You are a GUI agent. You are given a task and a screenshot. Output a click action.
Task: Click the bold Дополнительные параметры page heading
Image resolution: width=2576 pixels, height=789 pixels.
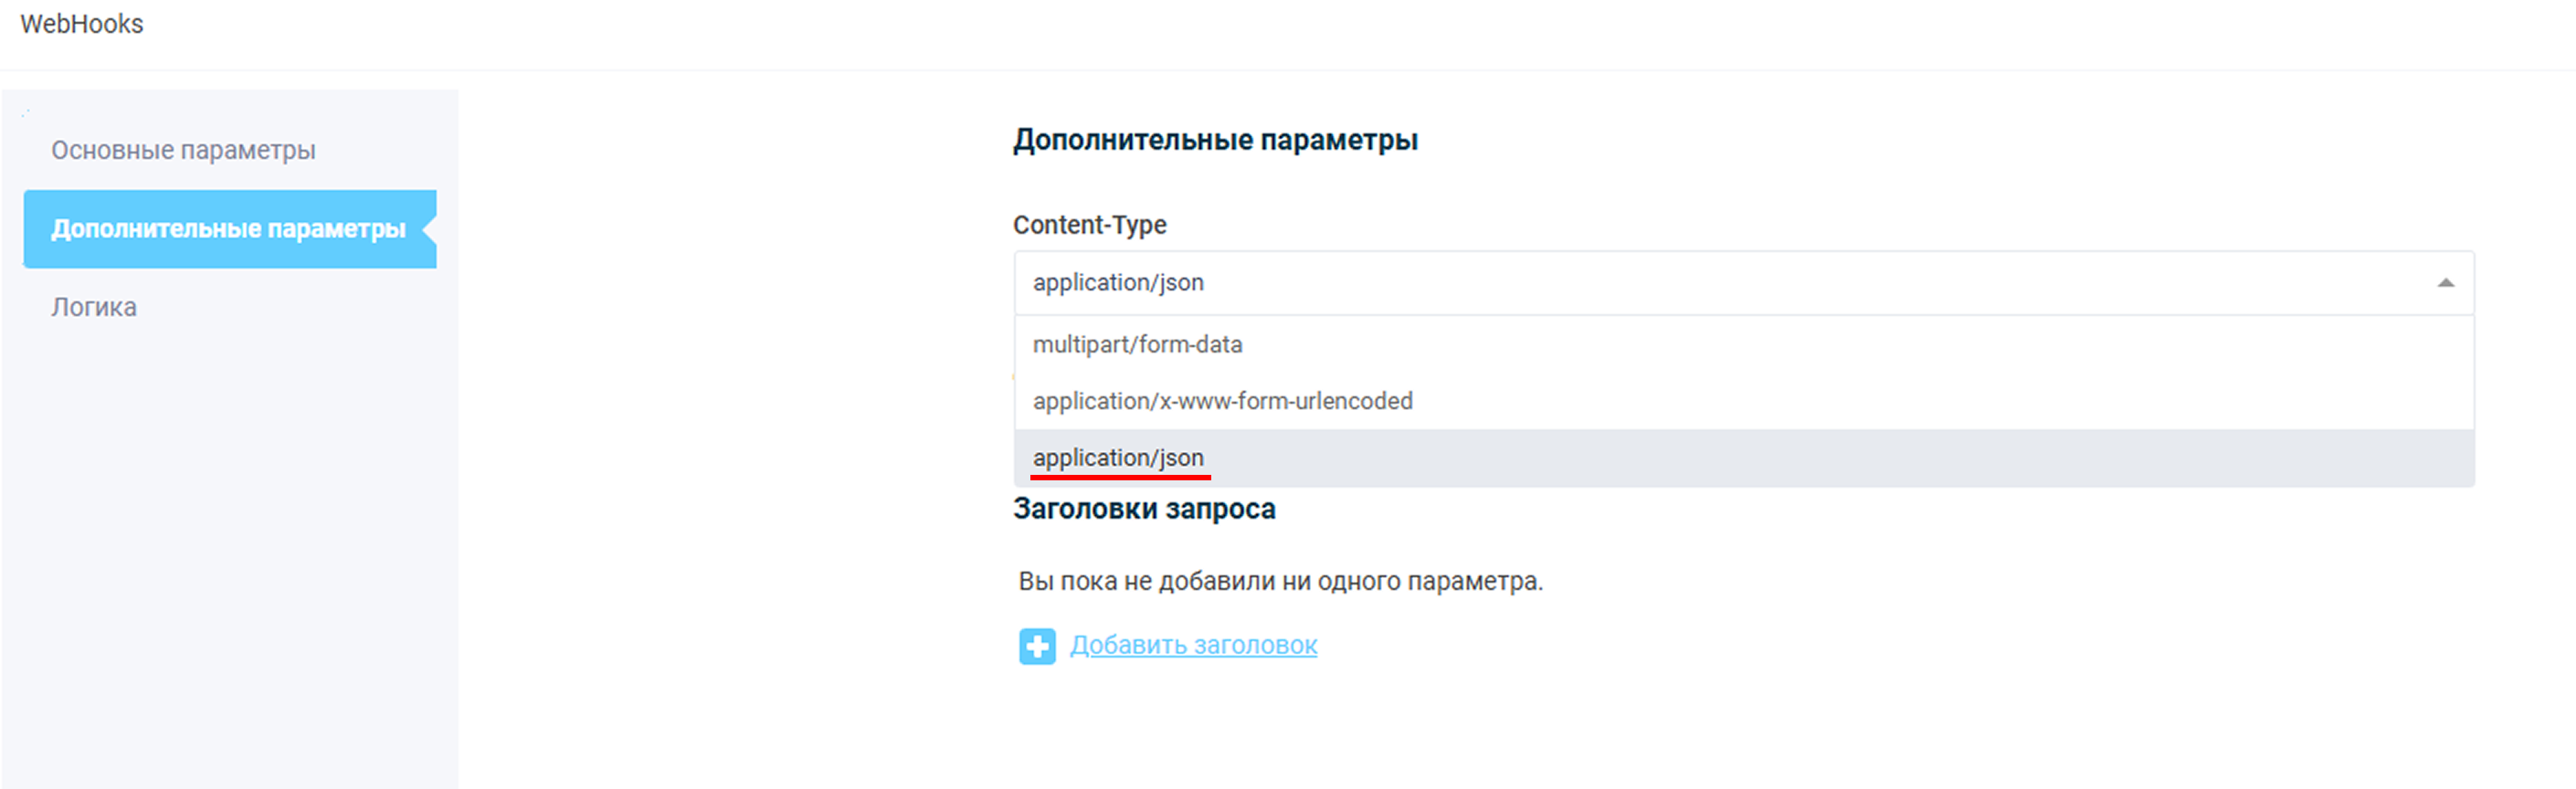pos(1215,140)
